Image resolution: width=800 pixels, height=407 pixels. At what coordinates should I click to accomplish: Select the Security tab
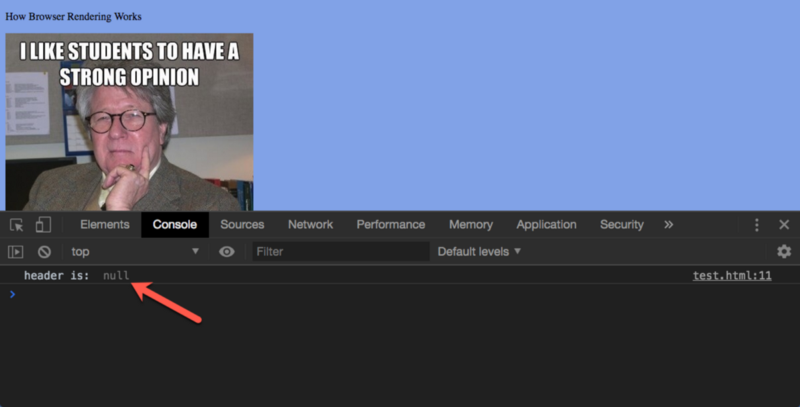pyautogui.click(x=622, y=225)
